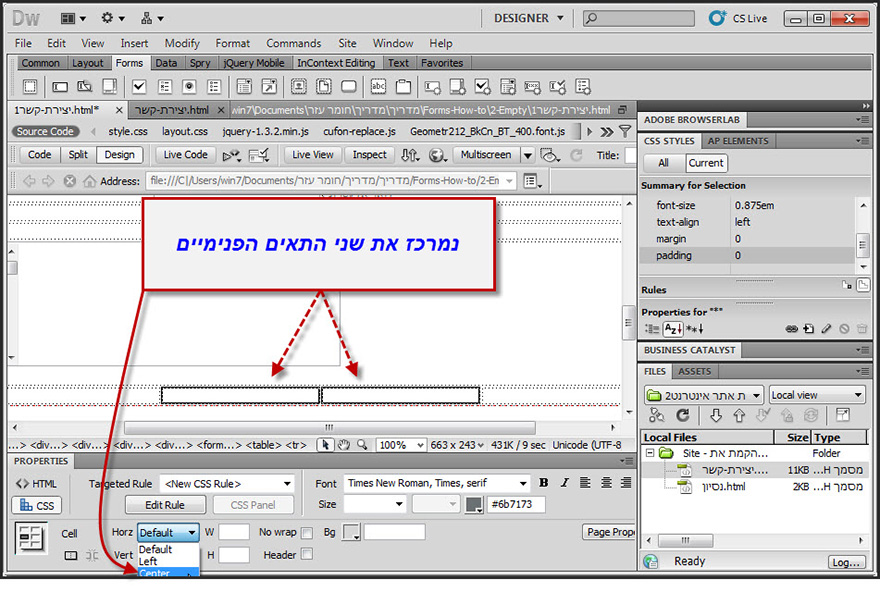The height and width of the screenshot is (592, 880).
Task: Switch CSS Styles panel to Current mode
Action: click(x=707, y=162)
